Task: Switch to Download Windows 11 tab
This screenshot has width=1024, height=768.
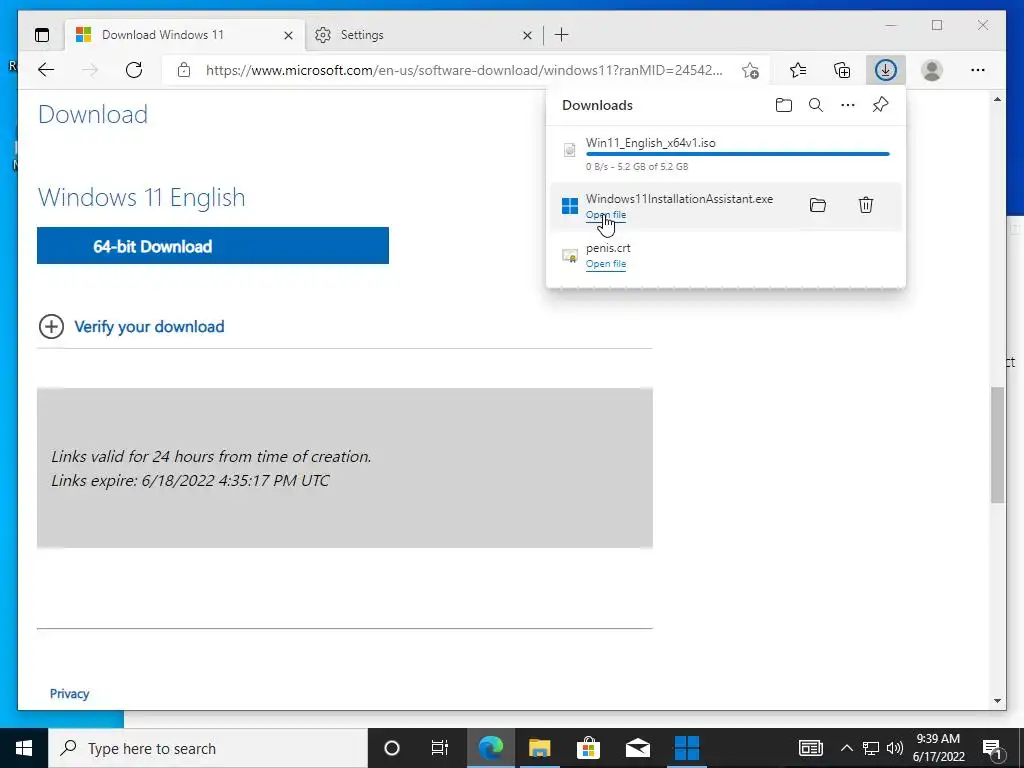Action: pos(185,35)
